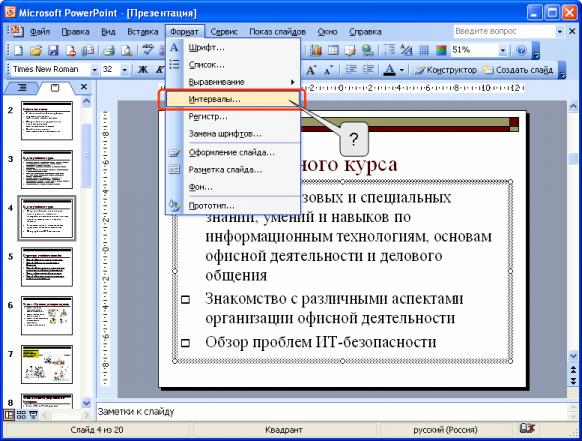Choose Разметка слайда... menu item
582x441 pixels.
[x=233, y=170]
